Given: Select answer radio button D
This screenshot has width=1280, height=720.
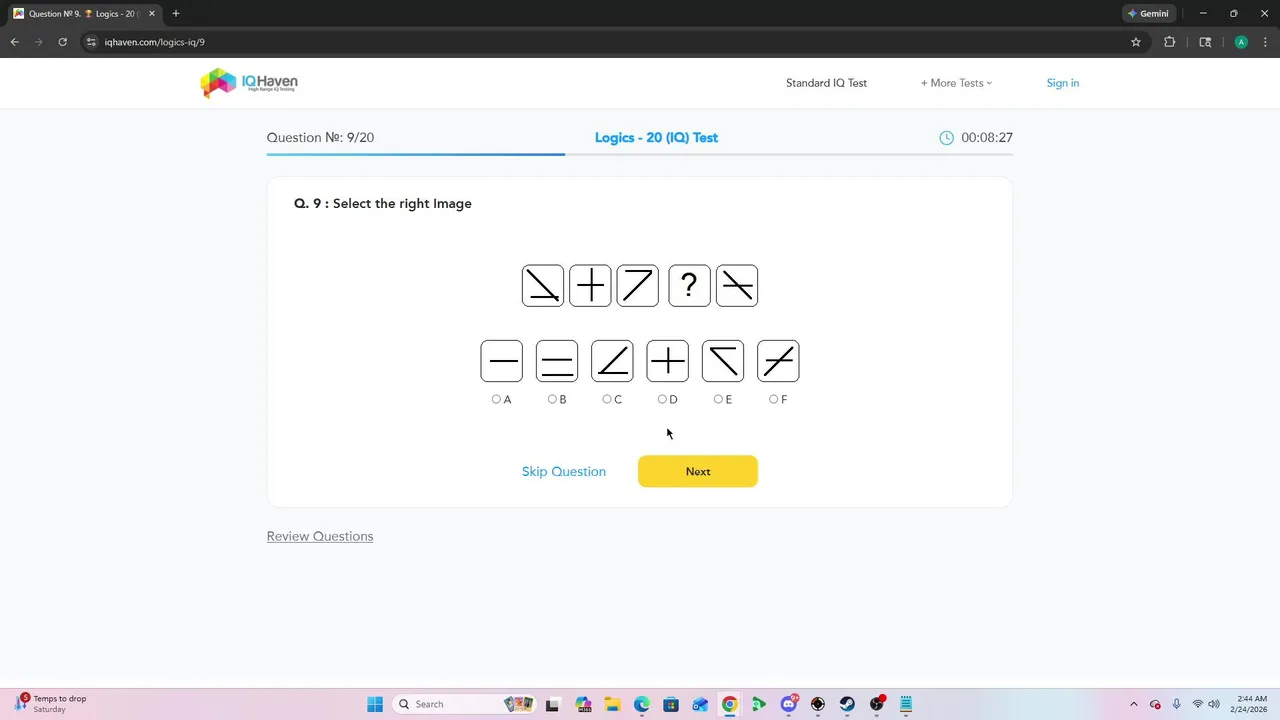Looking at the screenshot, I should 662,399.
